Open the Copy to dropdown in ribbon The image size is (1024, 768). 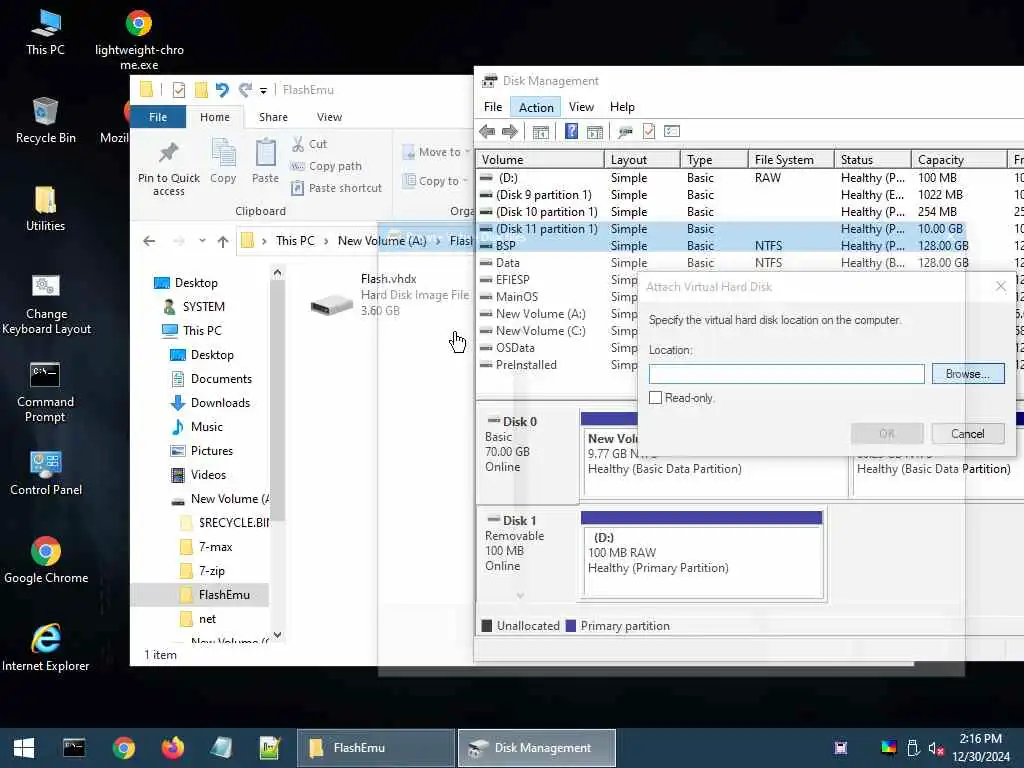click(436, 181)
